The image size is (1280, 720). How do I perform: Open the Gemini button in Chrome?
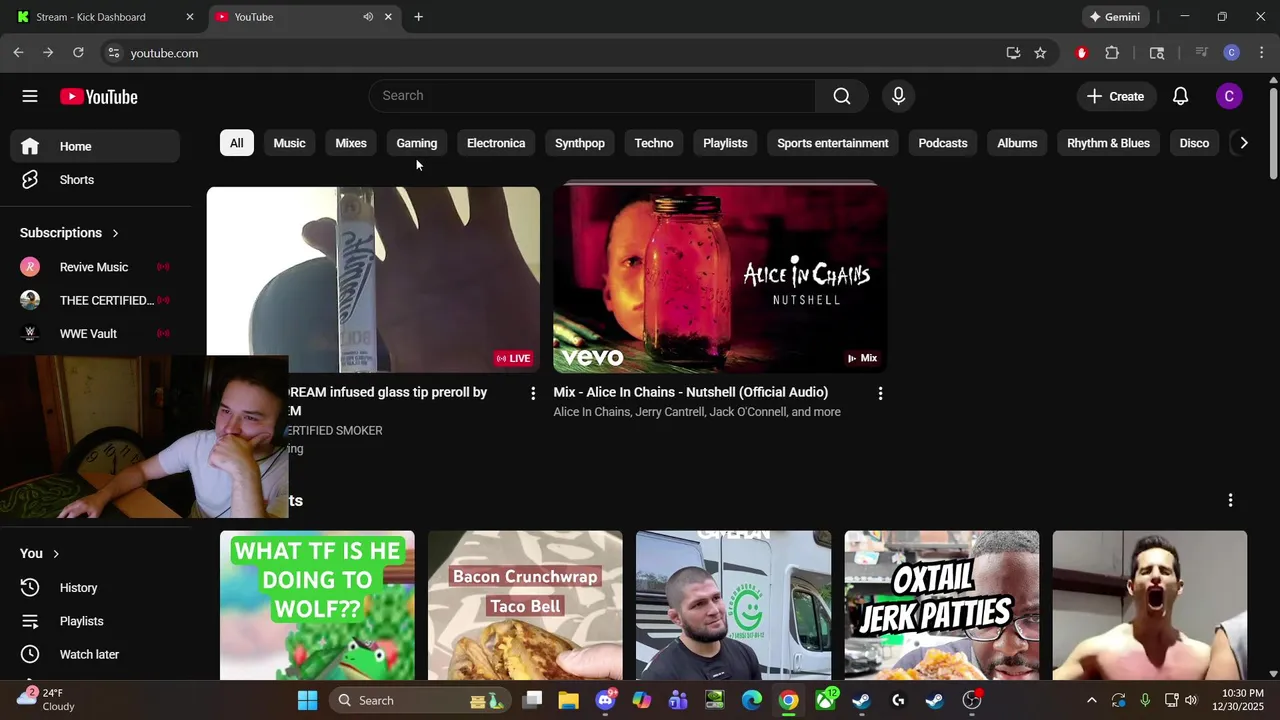(x=1115, y=17)
